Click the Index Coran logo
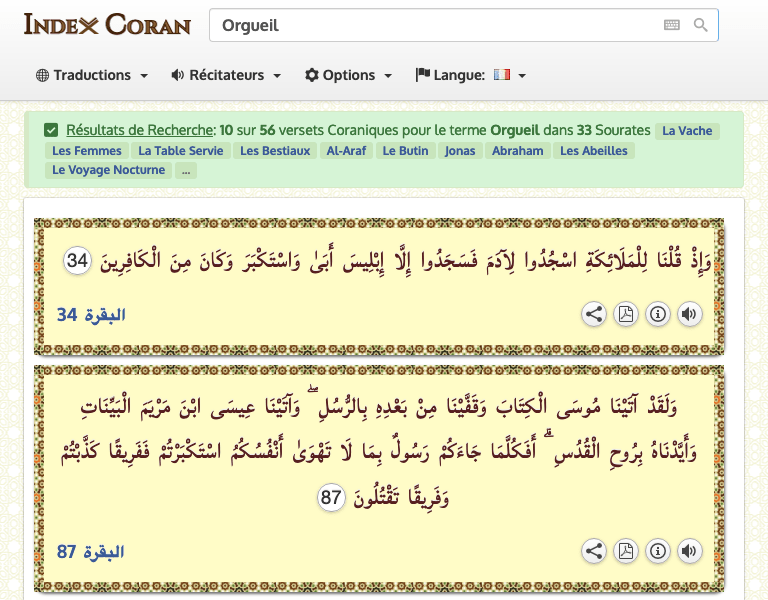 click(107, 24)
